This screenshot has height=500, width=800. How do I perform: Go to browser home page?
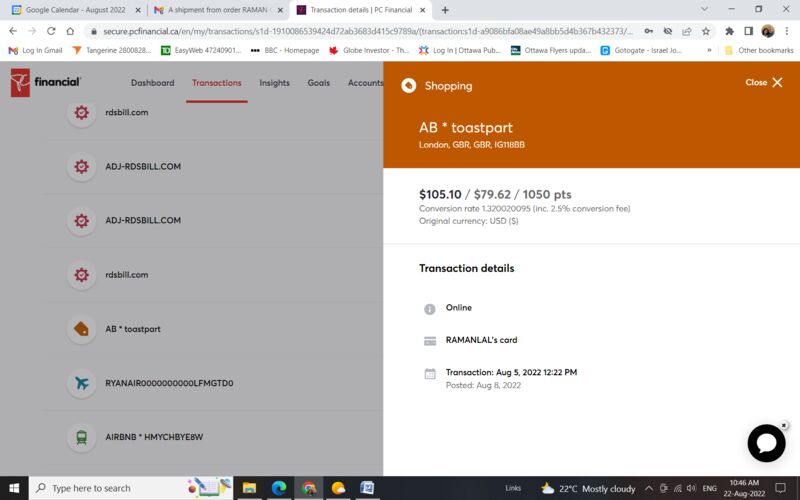70,31
